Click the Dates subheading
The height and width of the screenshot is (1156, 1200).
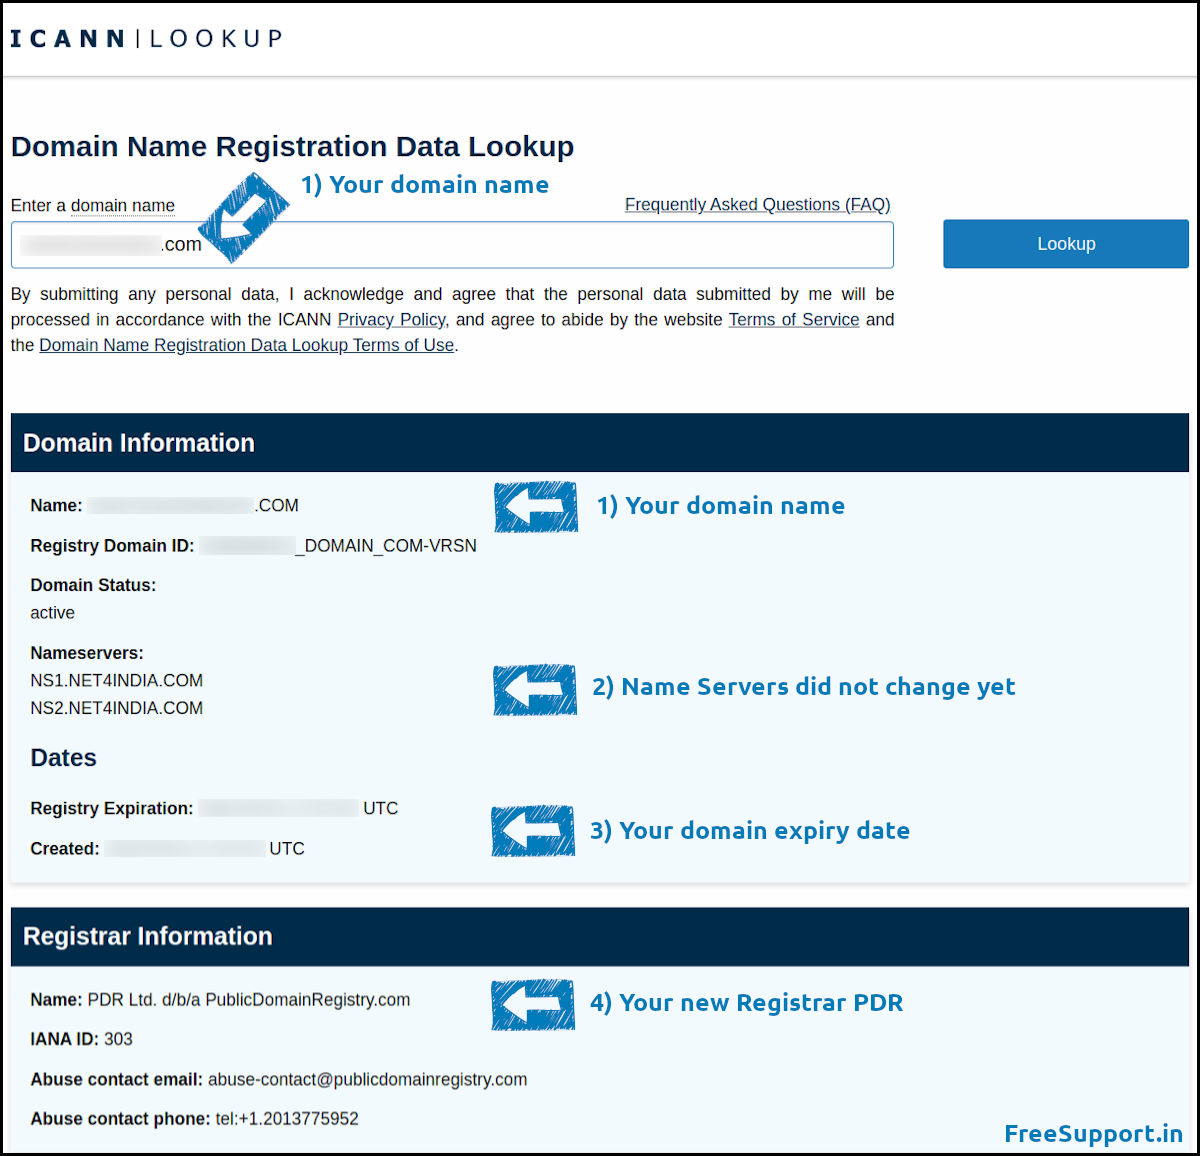pos(64,758)
